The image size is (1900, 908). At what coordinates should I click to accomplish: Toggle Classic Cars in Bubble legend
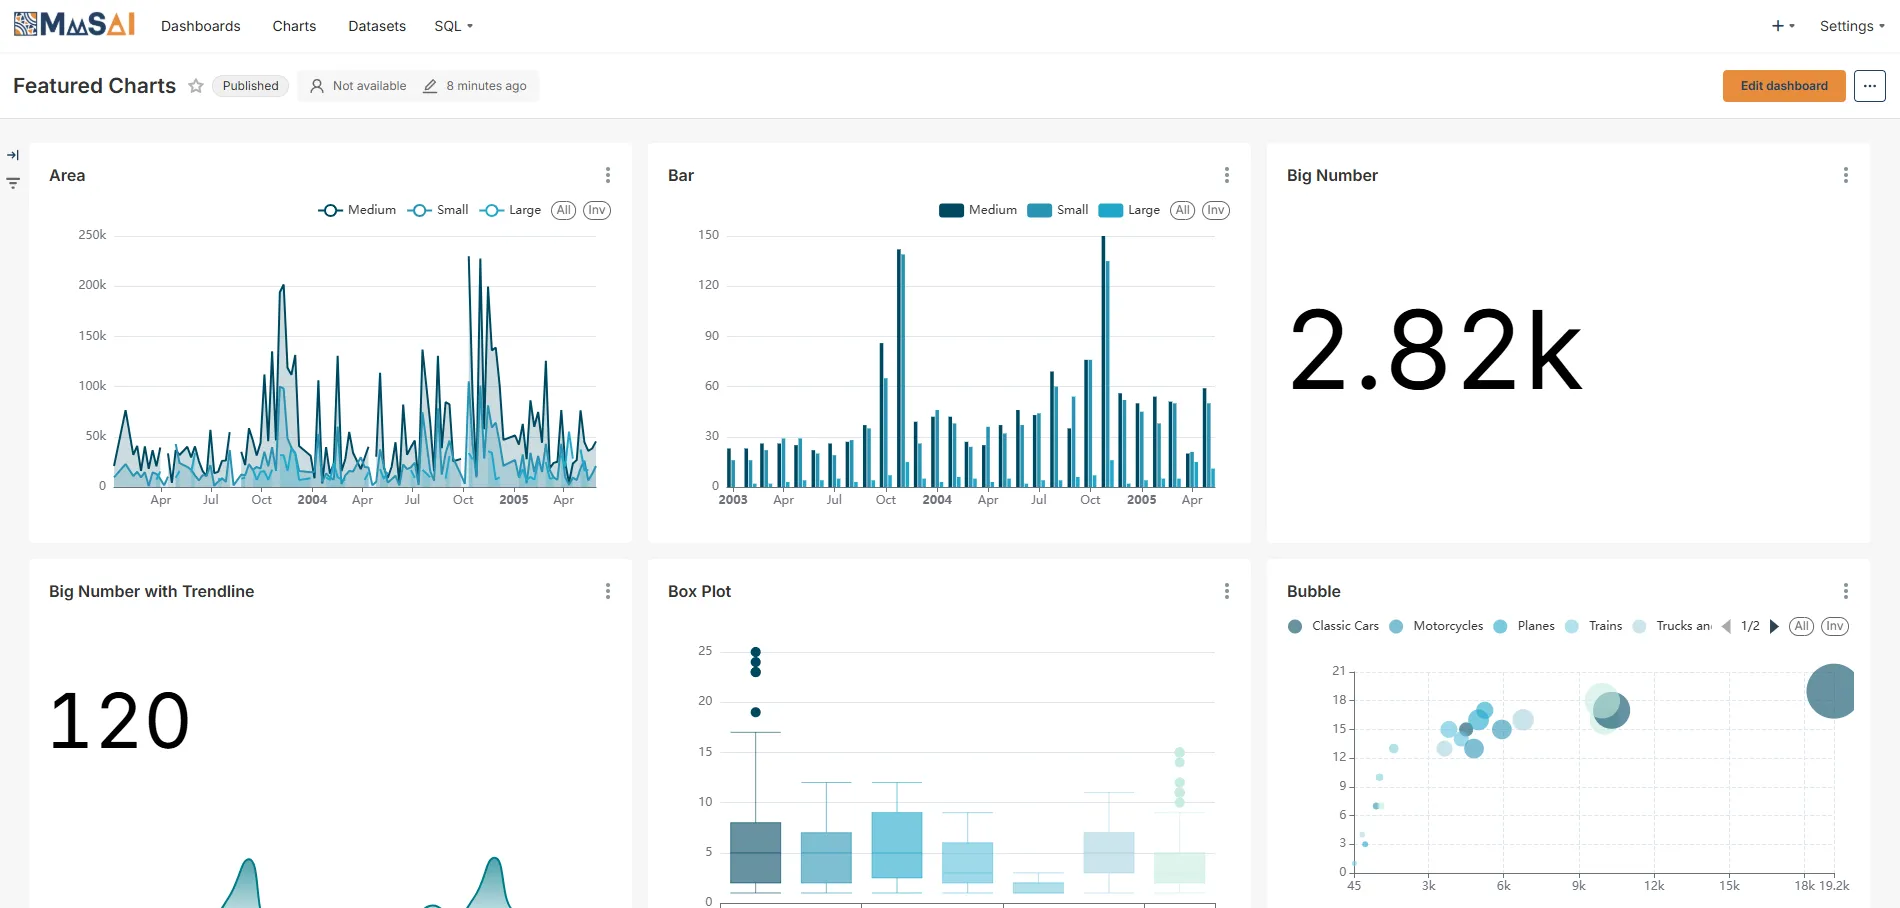1334,626
